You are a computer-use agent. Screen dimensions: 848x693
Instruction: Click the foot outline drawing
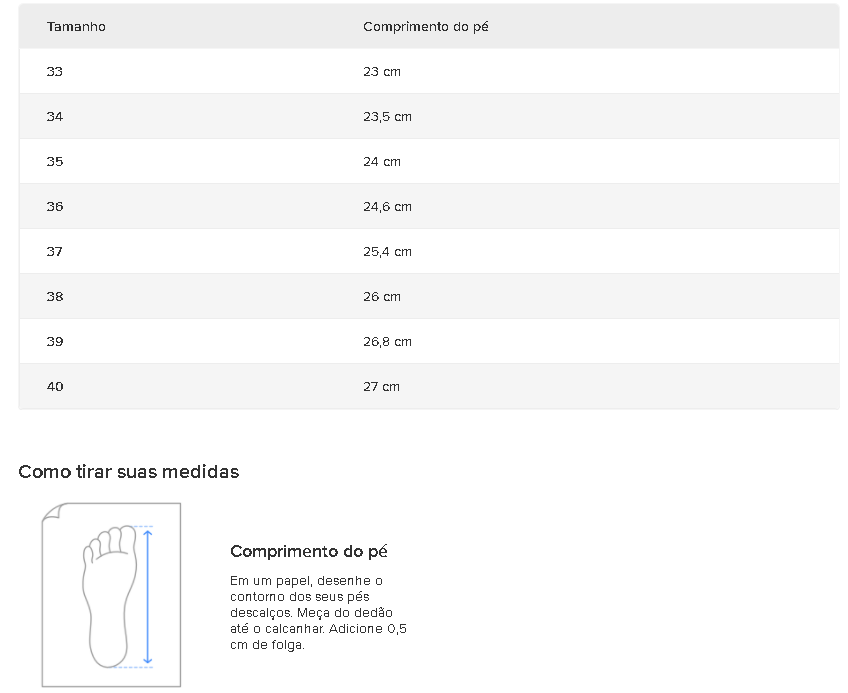(x=109, y=596)
